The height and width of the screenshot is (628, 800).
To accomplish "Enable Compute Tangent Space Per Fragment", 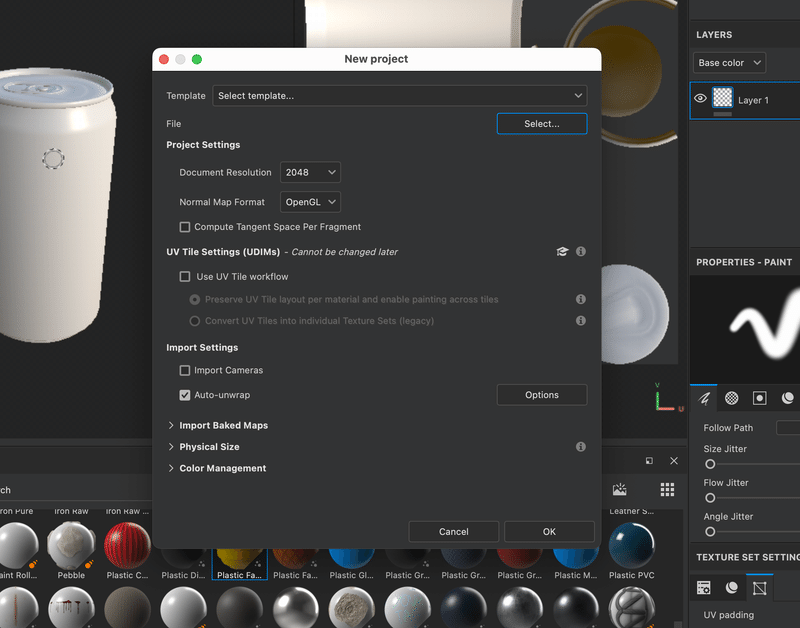I will click(x=185, y=227).
